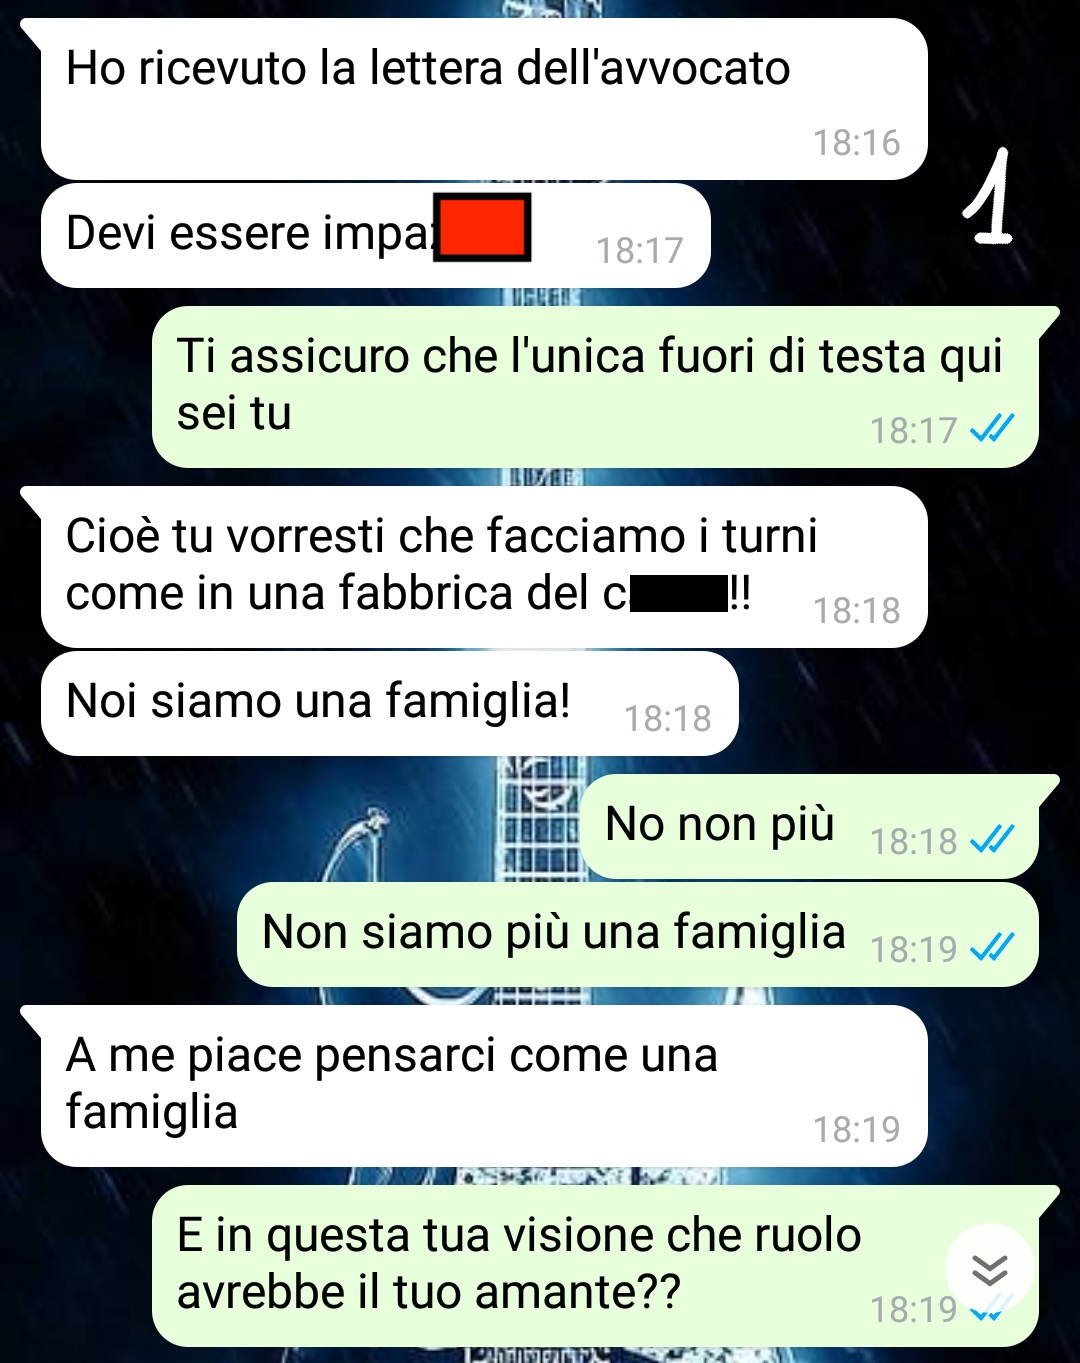
Task: Tap read receipt ticks on 'sei tu' message
Action: pyautogui.click(x=992, y=429)
